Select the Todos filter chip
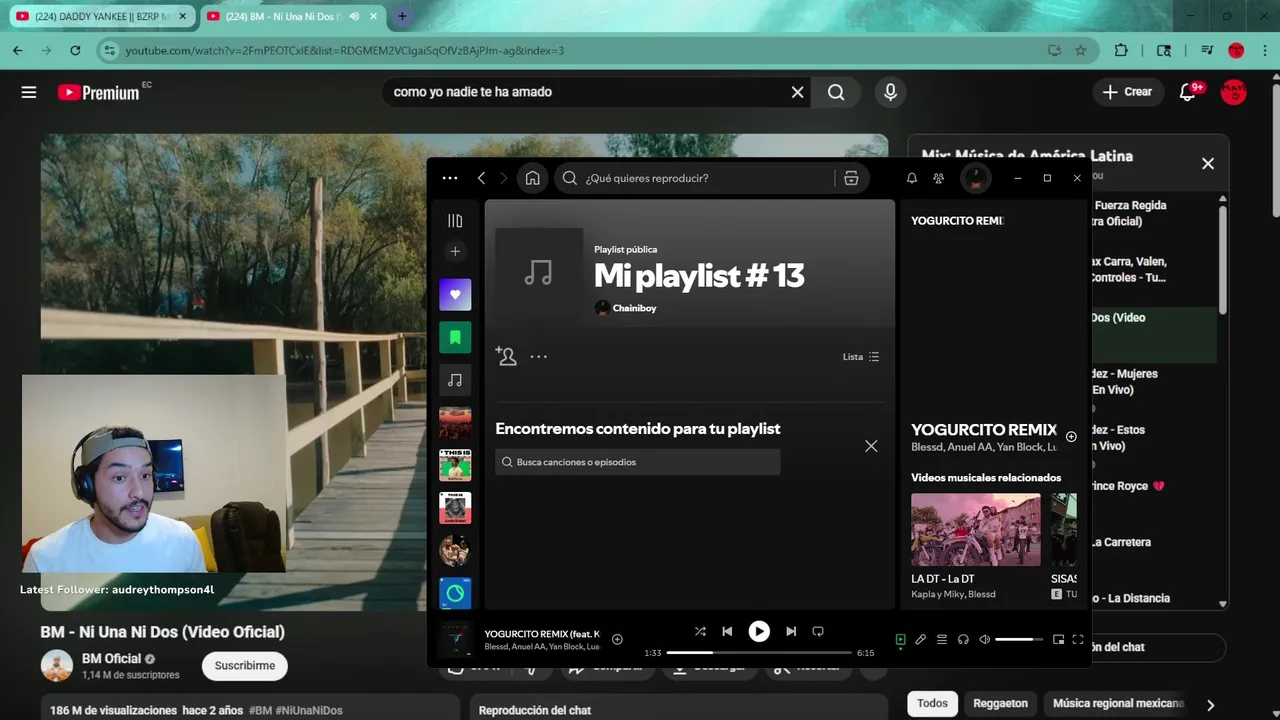Viewport: 1280px width, 720px height. coord(932,704)
